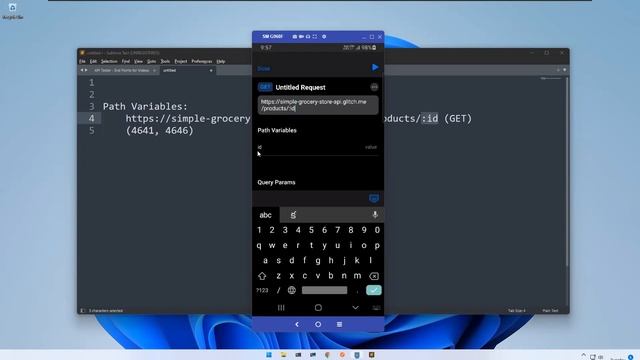Click the request URL input field
Viewport: 640px width, 360px height.
pos(318,105)
